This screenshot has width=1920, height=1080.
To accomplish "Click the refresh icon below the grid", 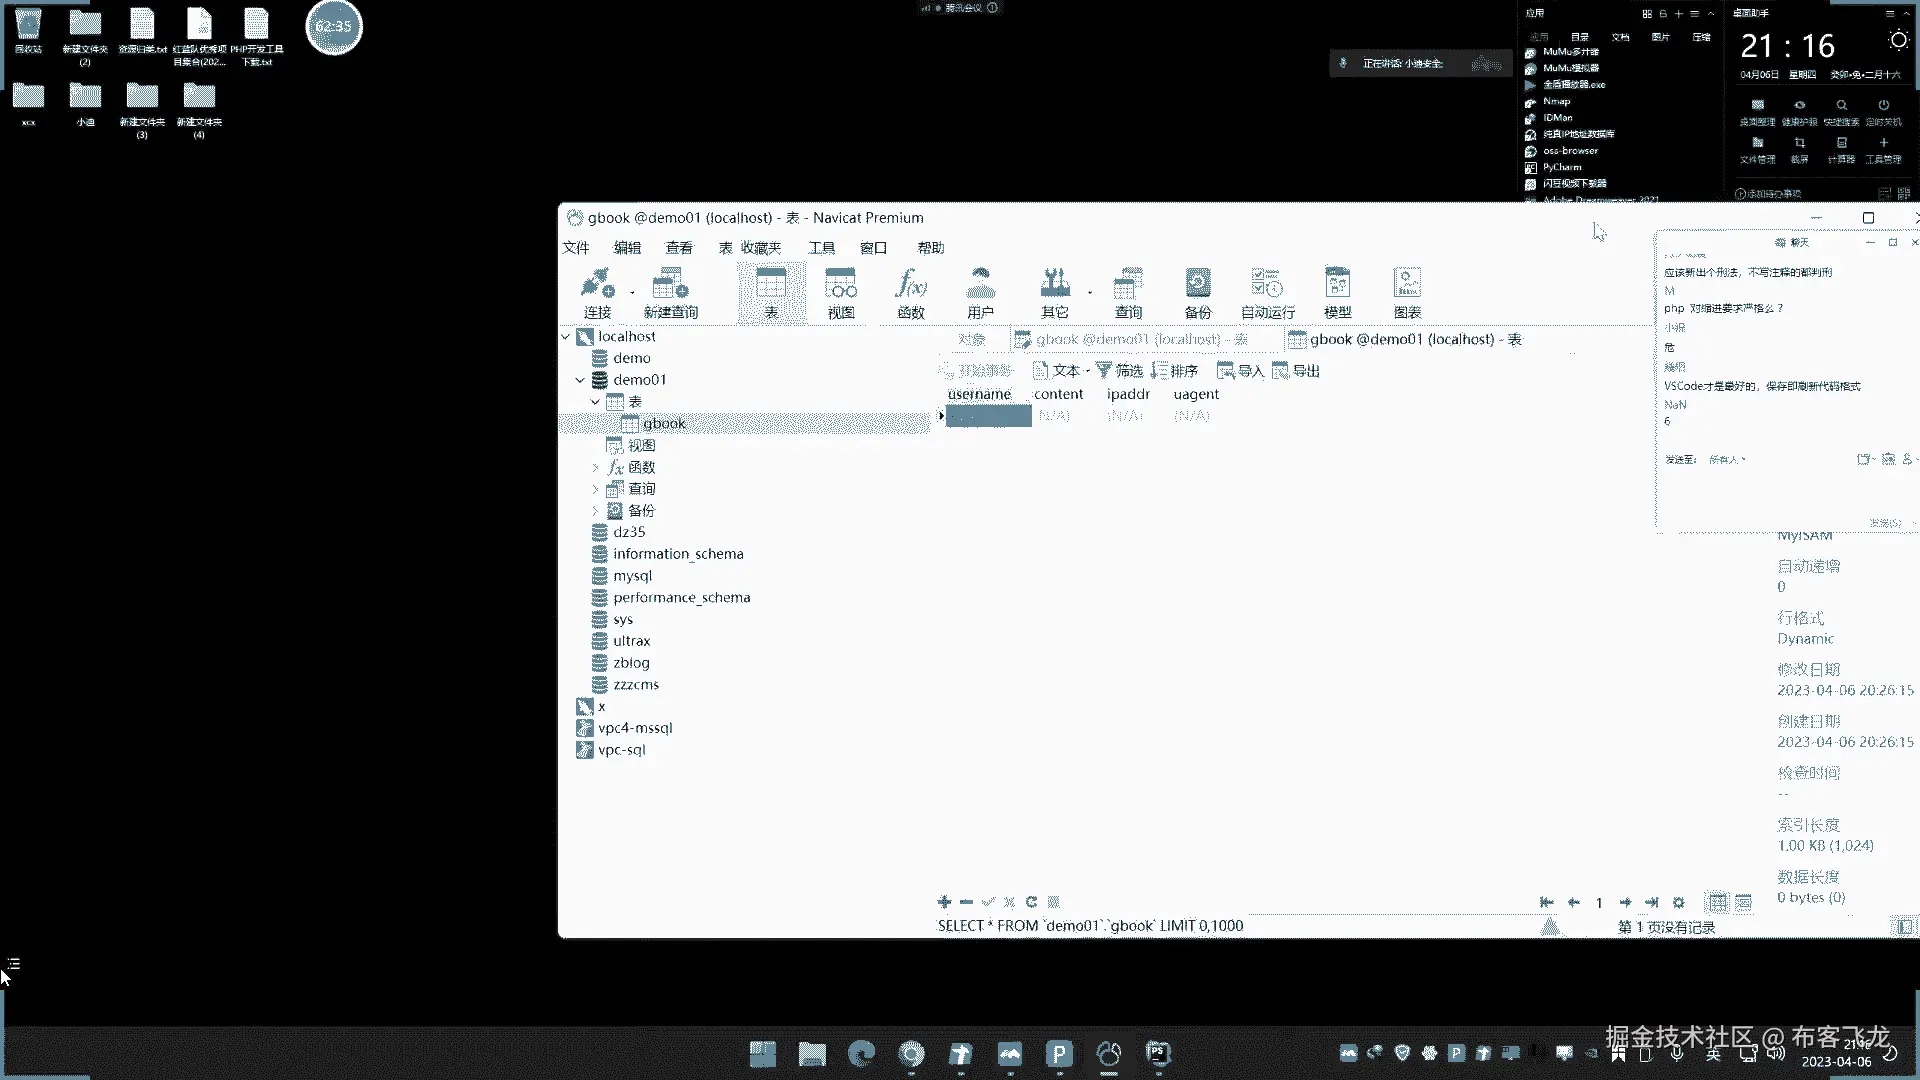I will pyautogui.click(x=1031, y=902).
